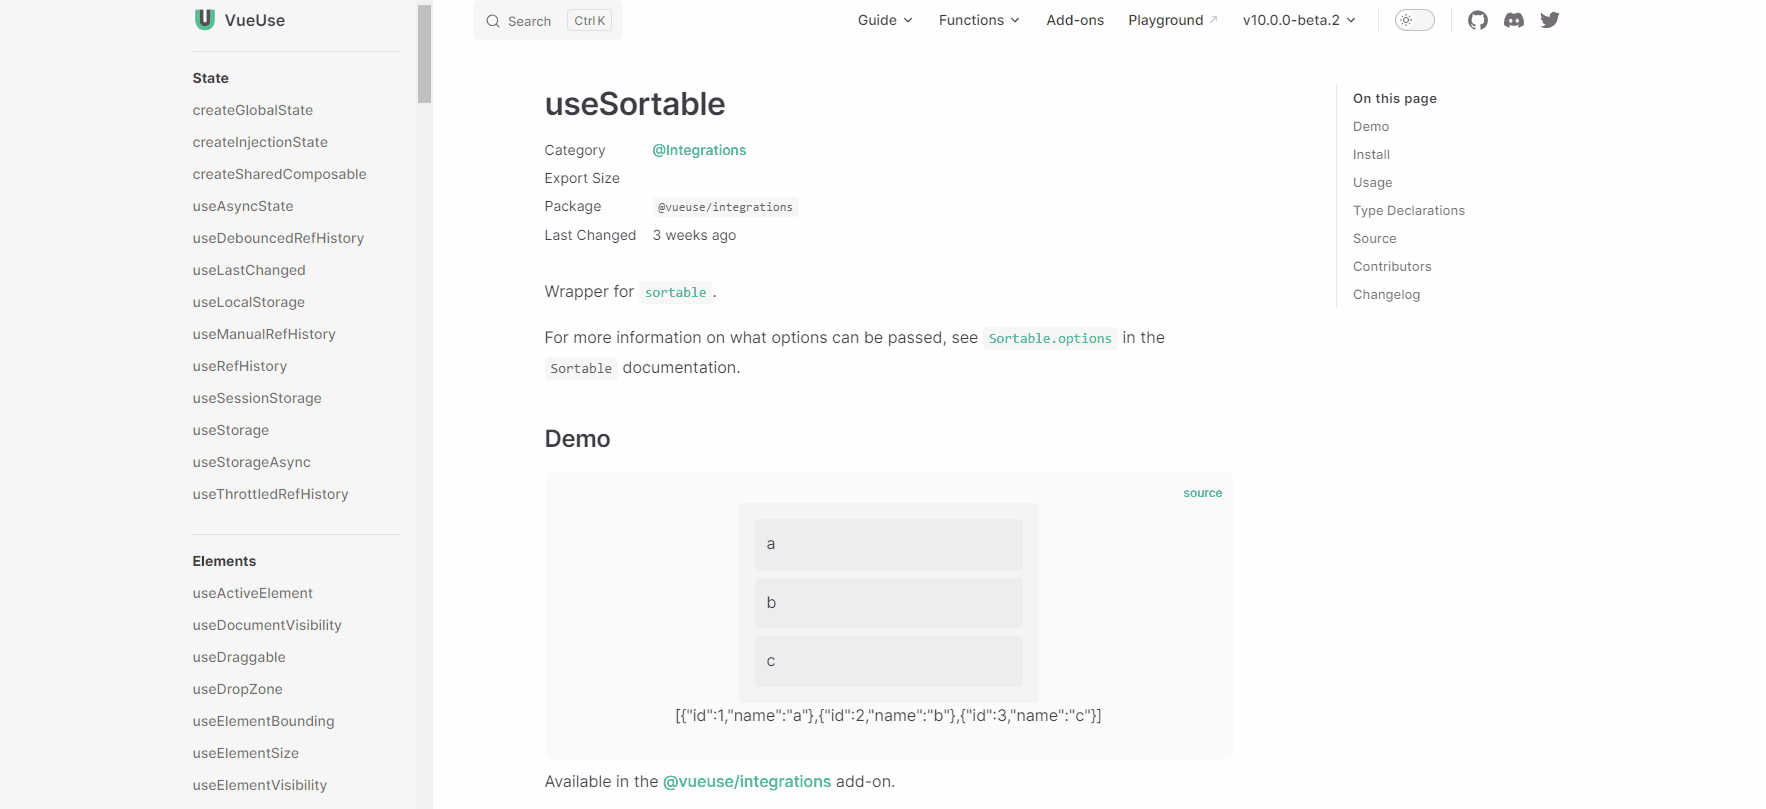This screenshot has width=1766, height=809.
Task: Open the @vueuse/integrations add-on link
Action: [x=747, y=781]
